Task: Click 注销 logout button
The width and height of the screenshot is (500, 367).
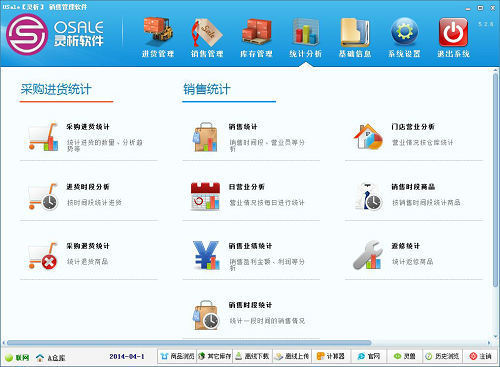Action: pyautogui.click(x=480, y=356)
